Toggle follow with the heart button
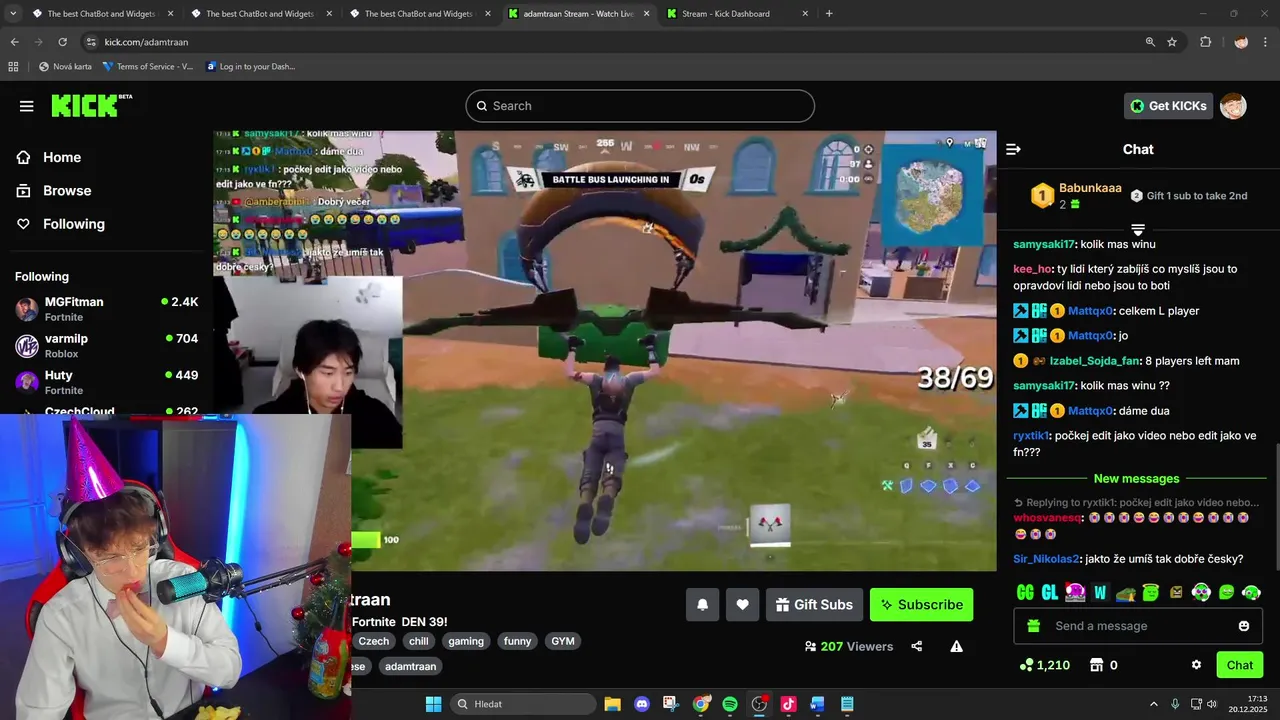This screenshot has width=1280, height=720. click(742, 604)
